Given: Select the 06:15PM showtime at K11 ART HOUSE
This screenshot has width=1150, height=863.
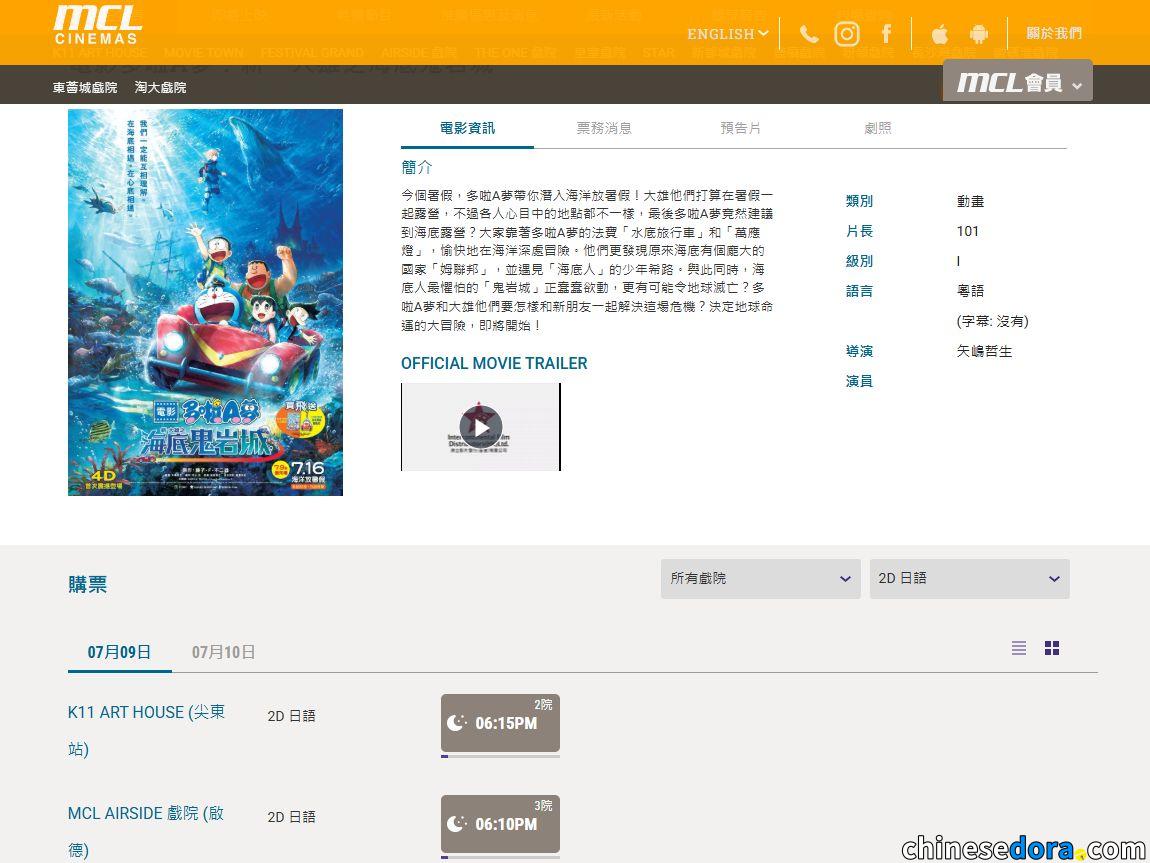Looking at the screenshot, I should coord(500,724).
